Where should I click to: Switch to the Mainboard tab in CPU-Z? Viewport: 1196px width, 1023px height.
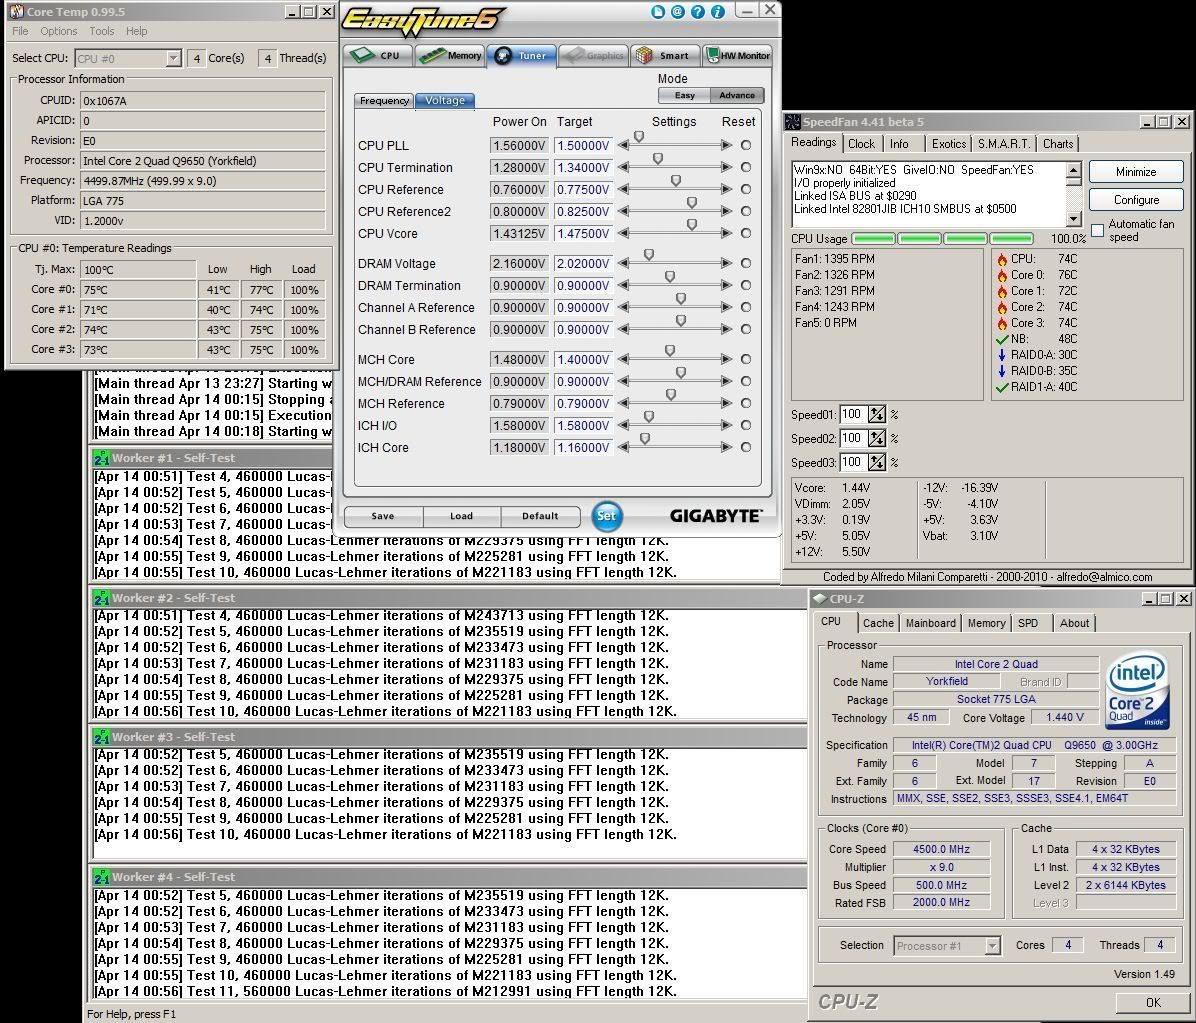(x=931, y=623)
